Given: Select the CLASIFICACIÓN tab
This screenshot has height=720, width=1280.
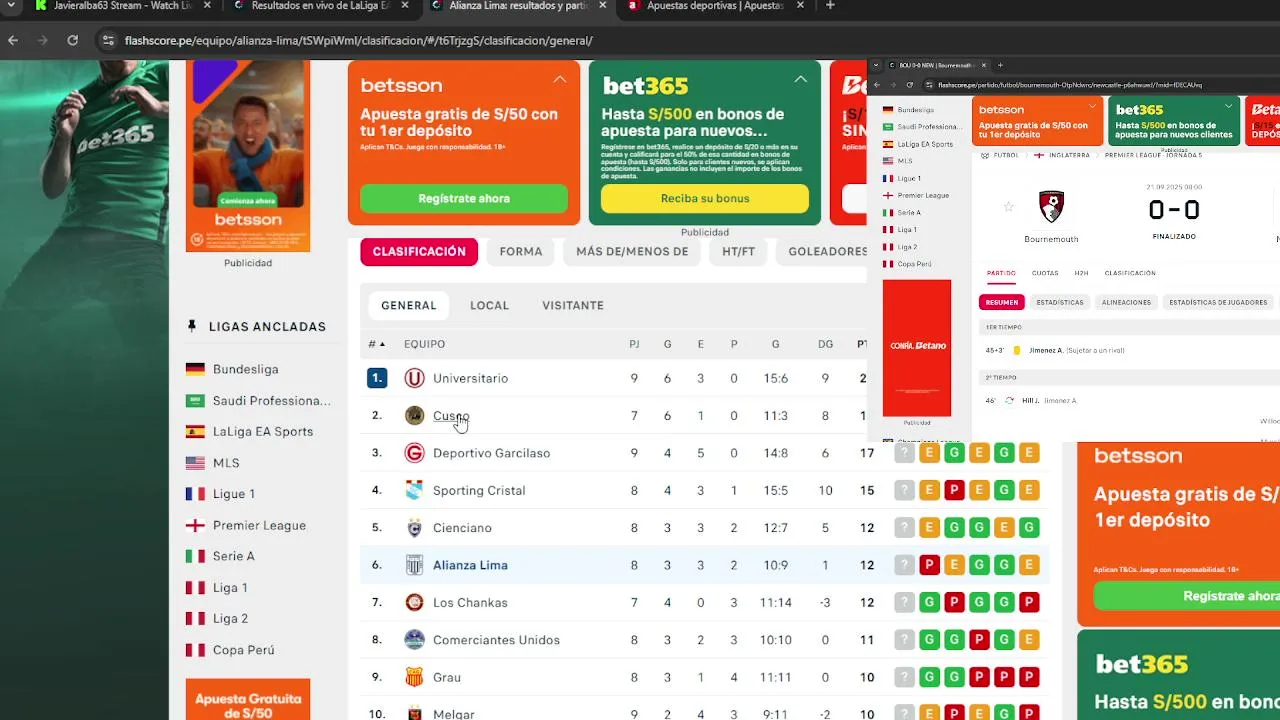Looking at the screenshot, I should (419, 252).
